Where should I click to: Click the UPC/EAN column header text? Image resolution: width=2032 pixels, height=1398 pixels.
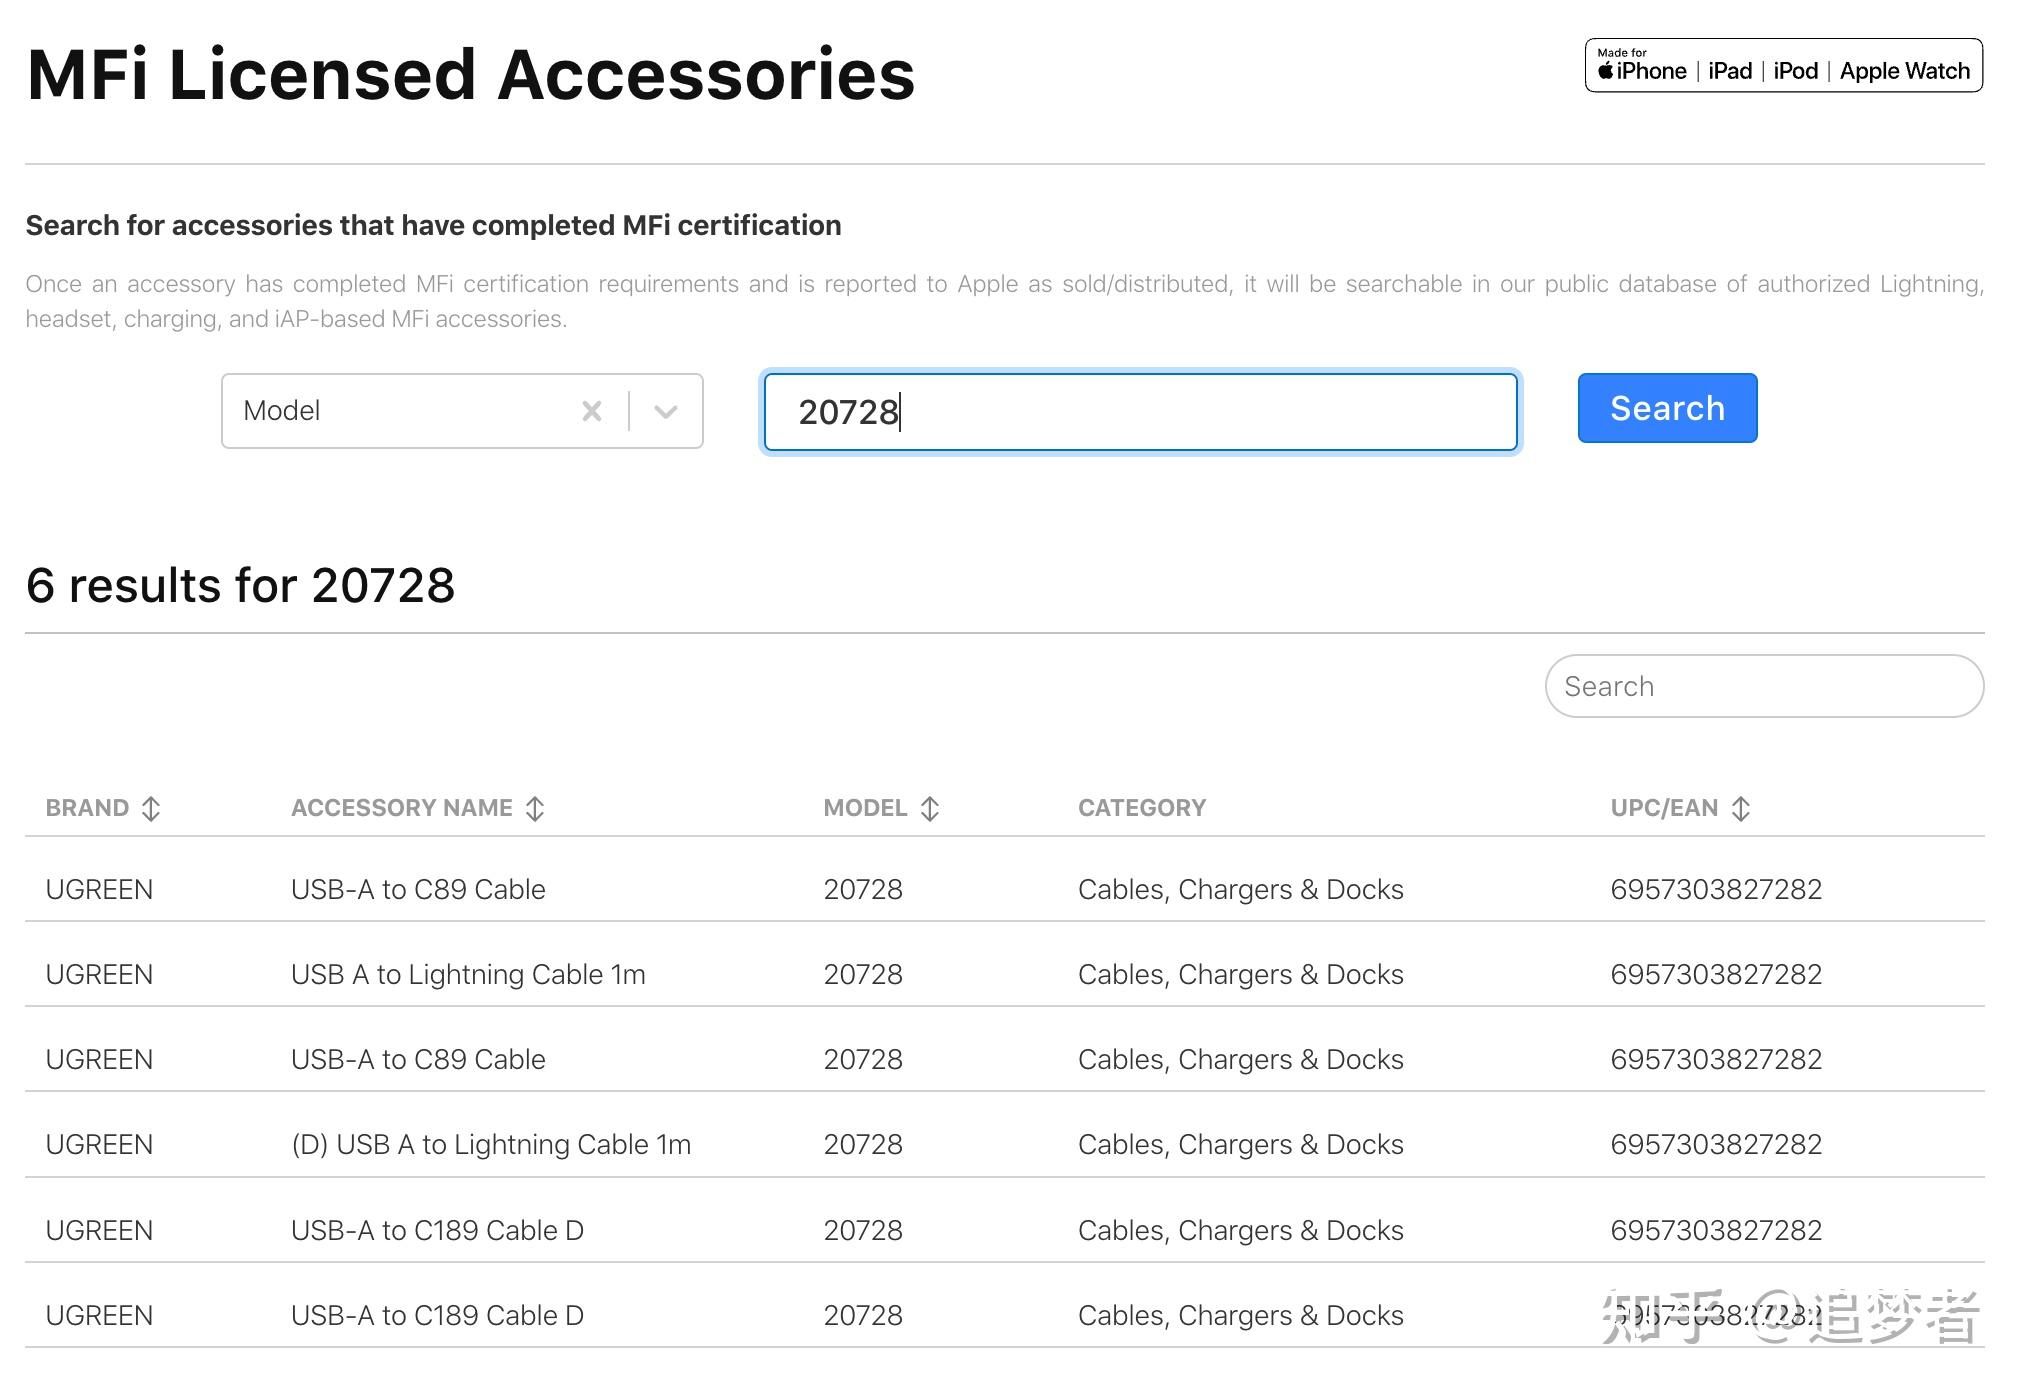[x=1663, y=808]
